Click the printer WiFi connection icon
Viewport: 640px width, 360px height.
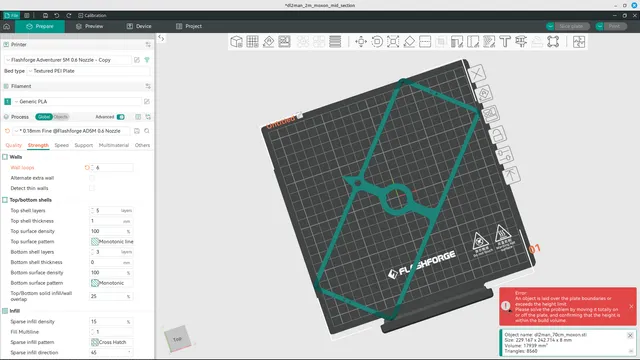tap(147, 60)
